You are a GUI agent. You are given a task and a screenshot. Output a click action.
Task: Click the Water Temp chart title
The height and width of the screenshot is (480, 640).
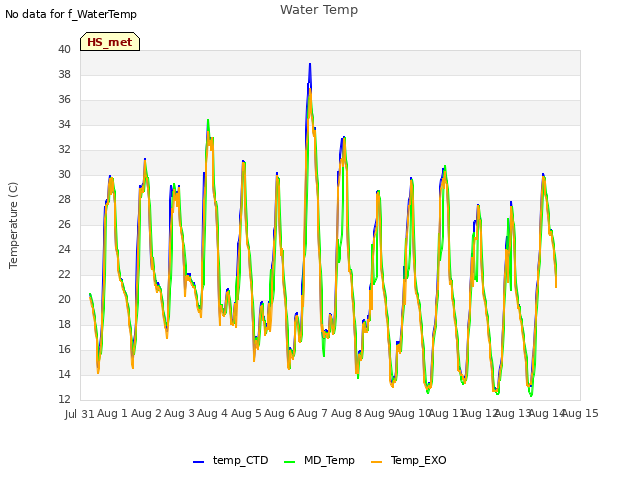pos(319,10)
